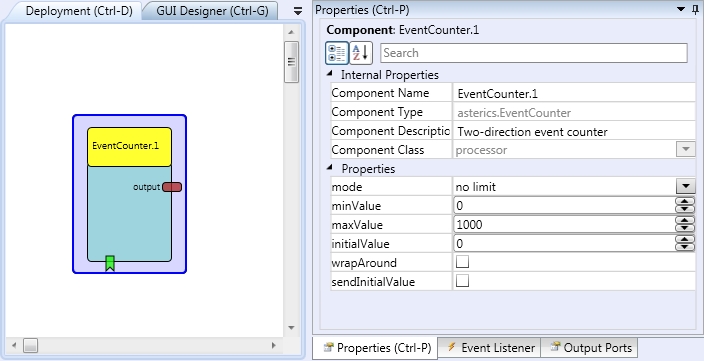Sort properties alphabetically with A-Z icon
Viewport: 704px width, 361px height.
coord(361,53)
